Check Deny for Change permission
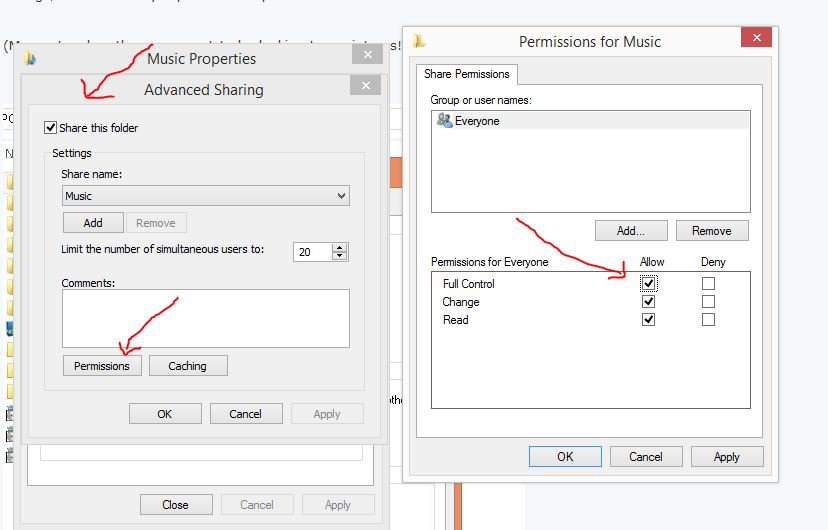This screenshot has height=530, width=828. click(x=708, y=302)
